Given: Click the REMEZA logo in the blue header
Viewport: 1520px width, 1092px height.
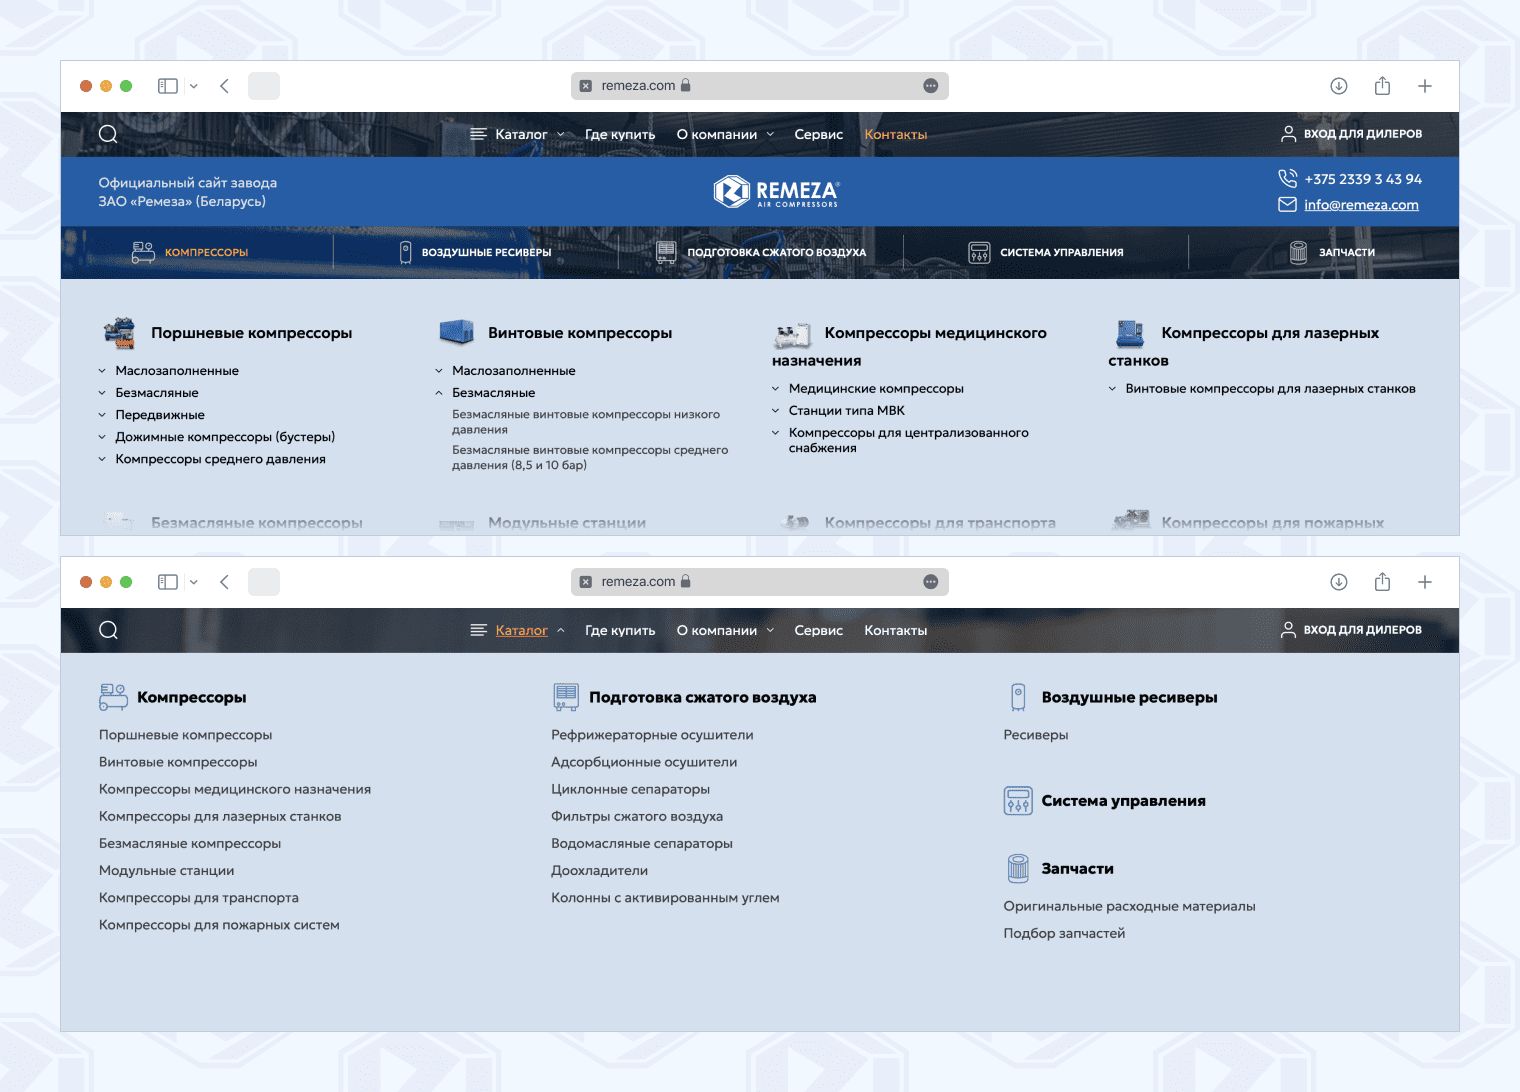Looking at the screenshot, I should pos(776,191).
